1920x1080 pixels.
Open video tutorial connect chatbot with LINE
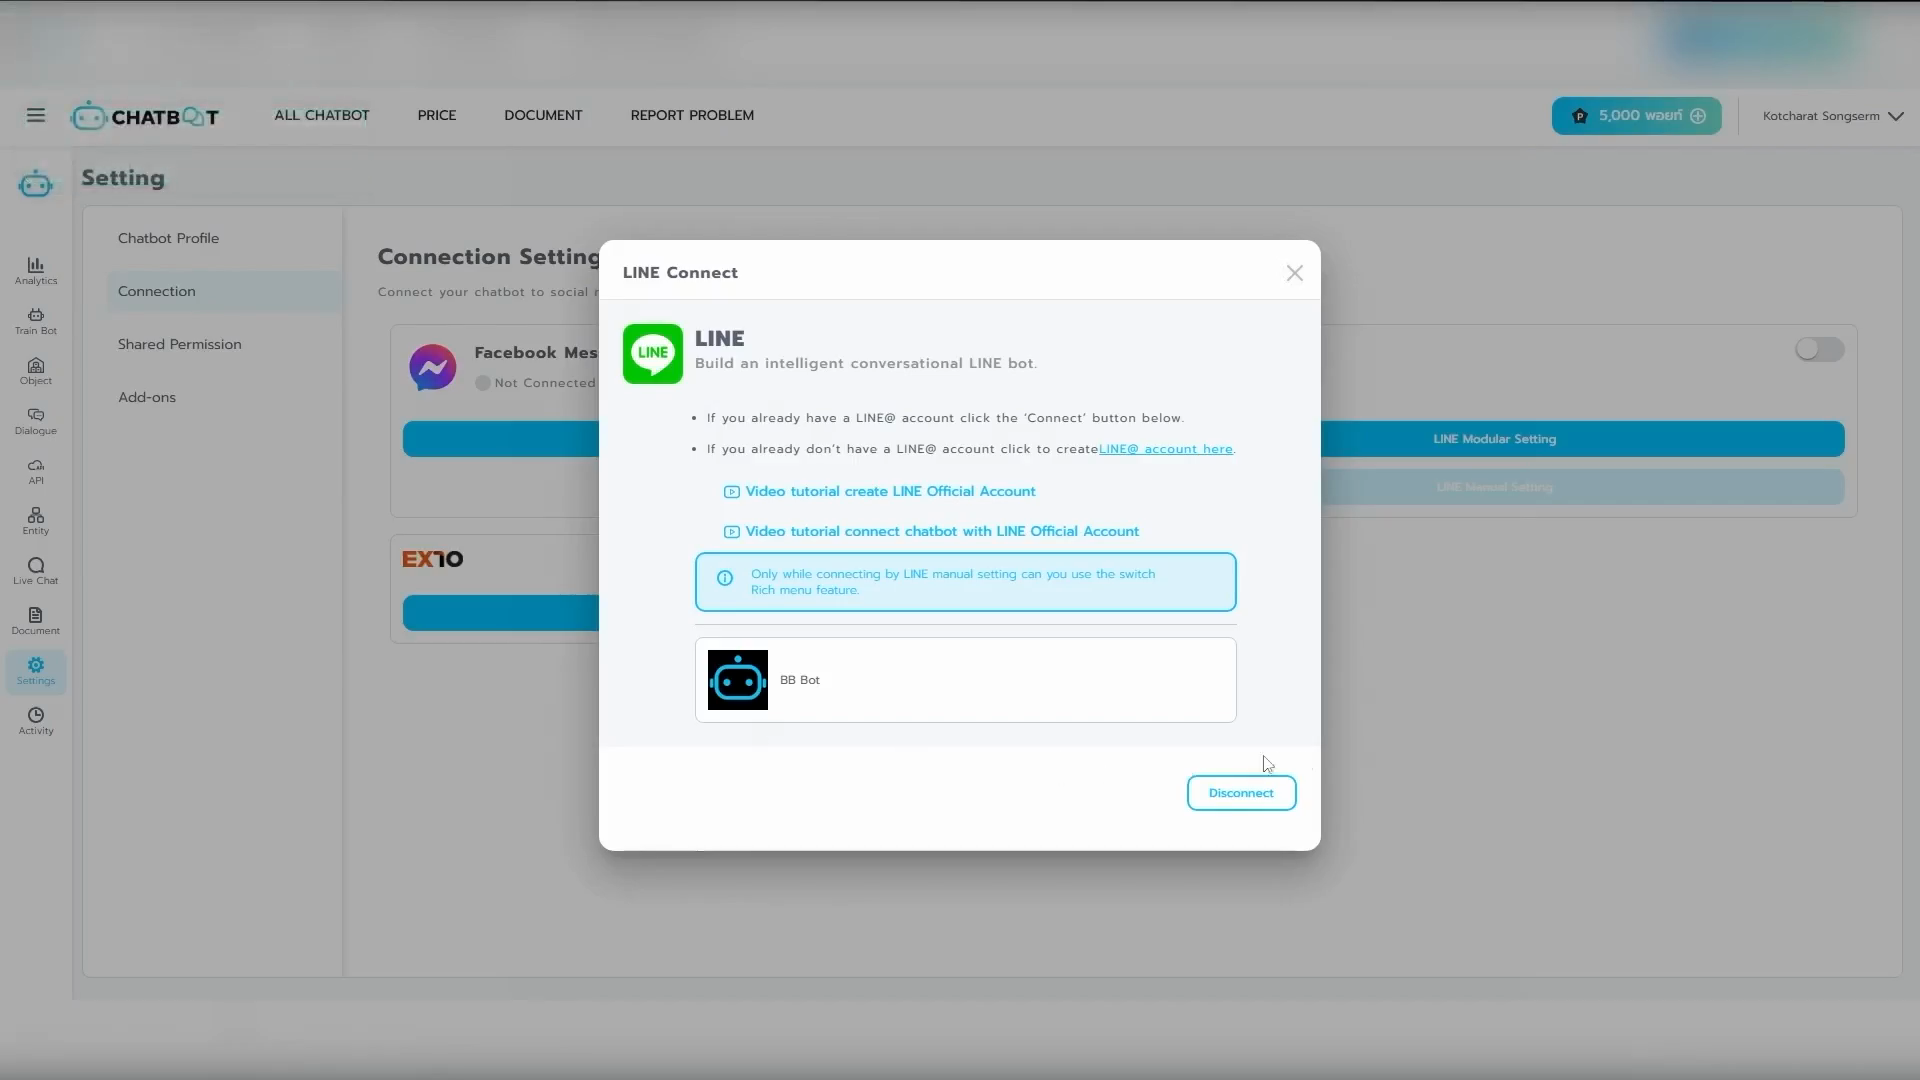pos(931,531)
